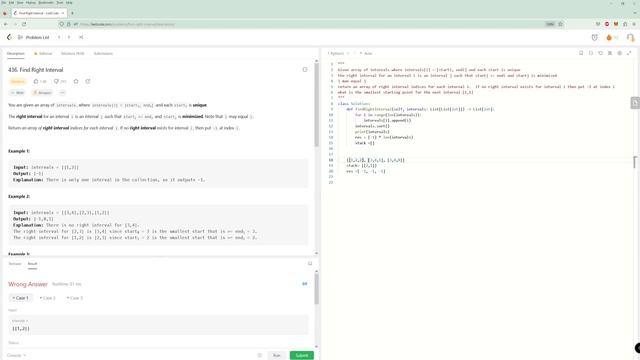The image size is (640, 360).
Task: Click the browser back arrow
Action: click(6, 24)
